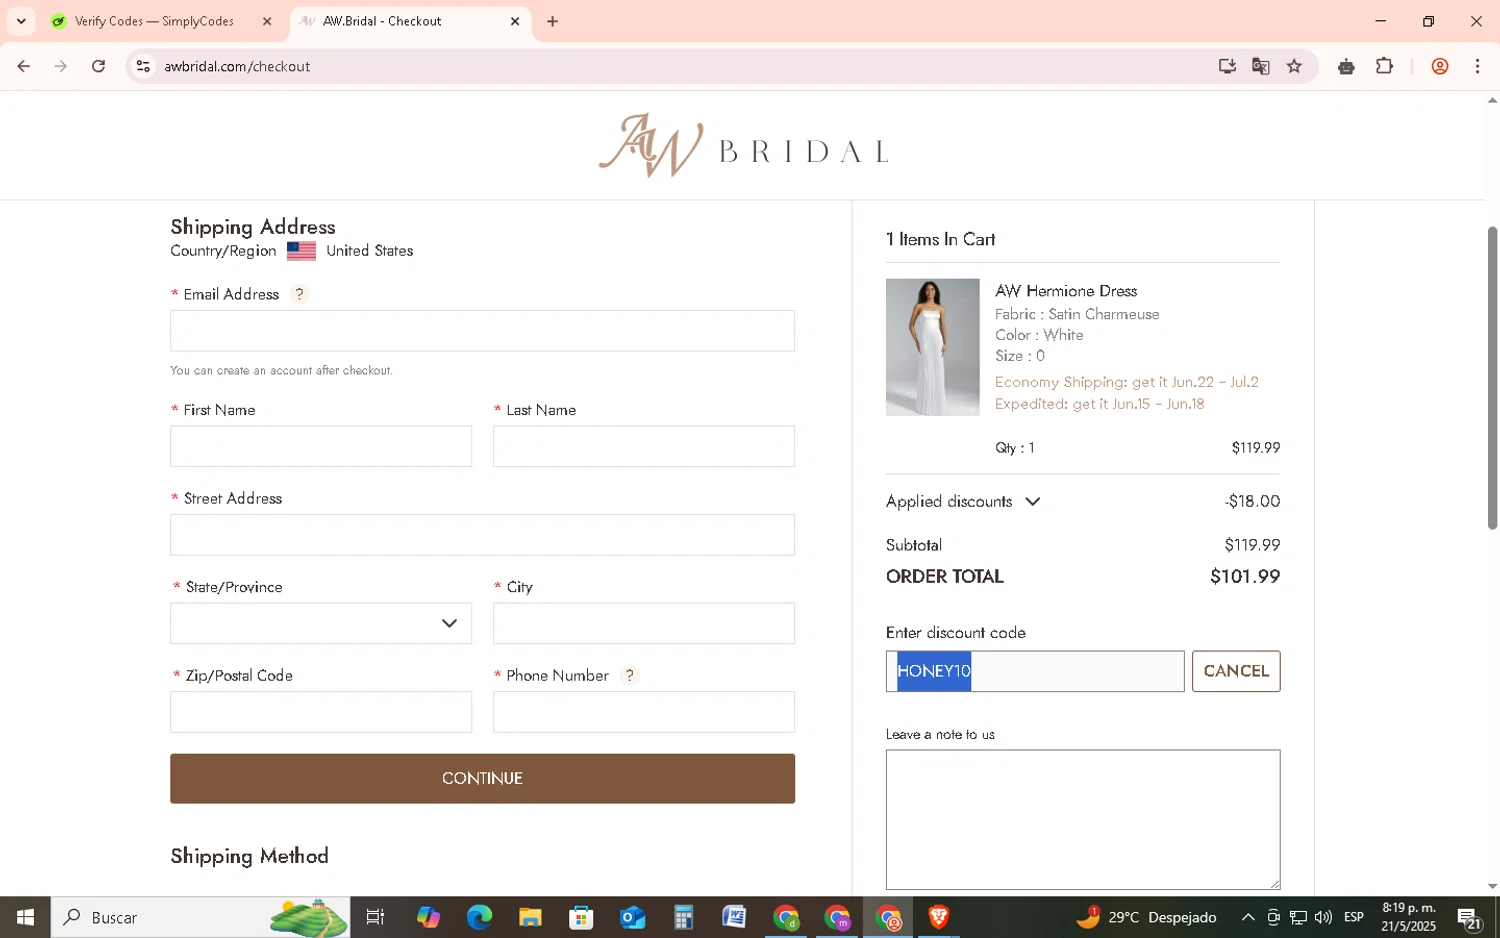Click the 29°C Despejado weather widget
The image size is (1500, 938).
[1146, 917]
